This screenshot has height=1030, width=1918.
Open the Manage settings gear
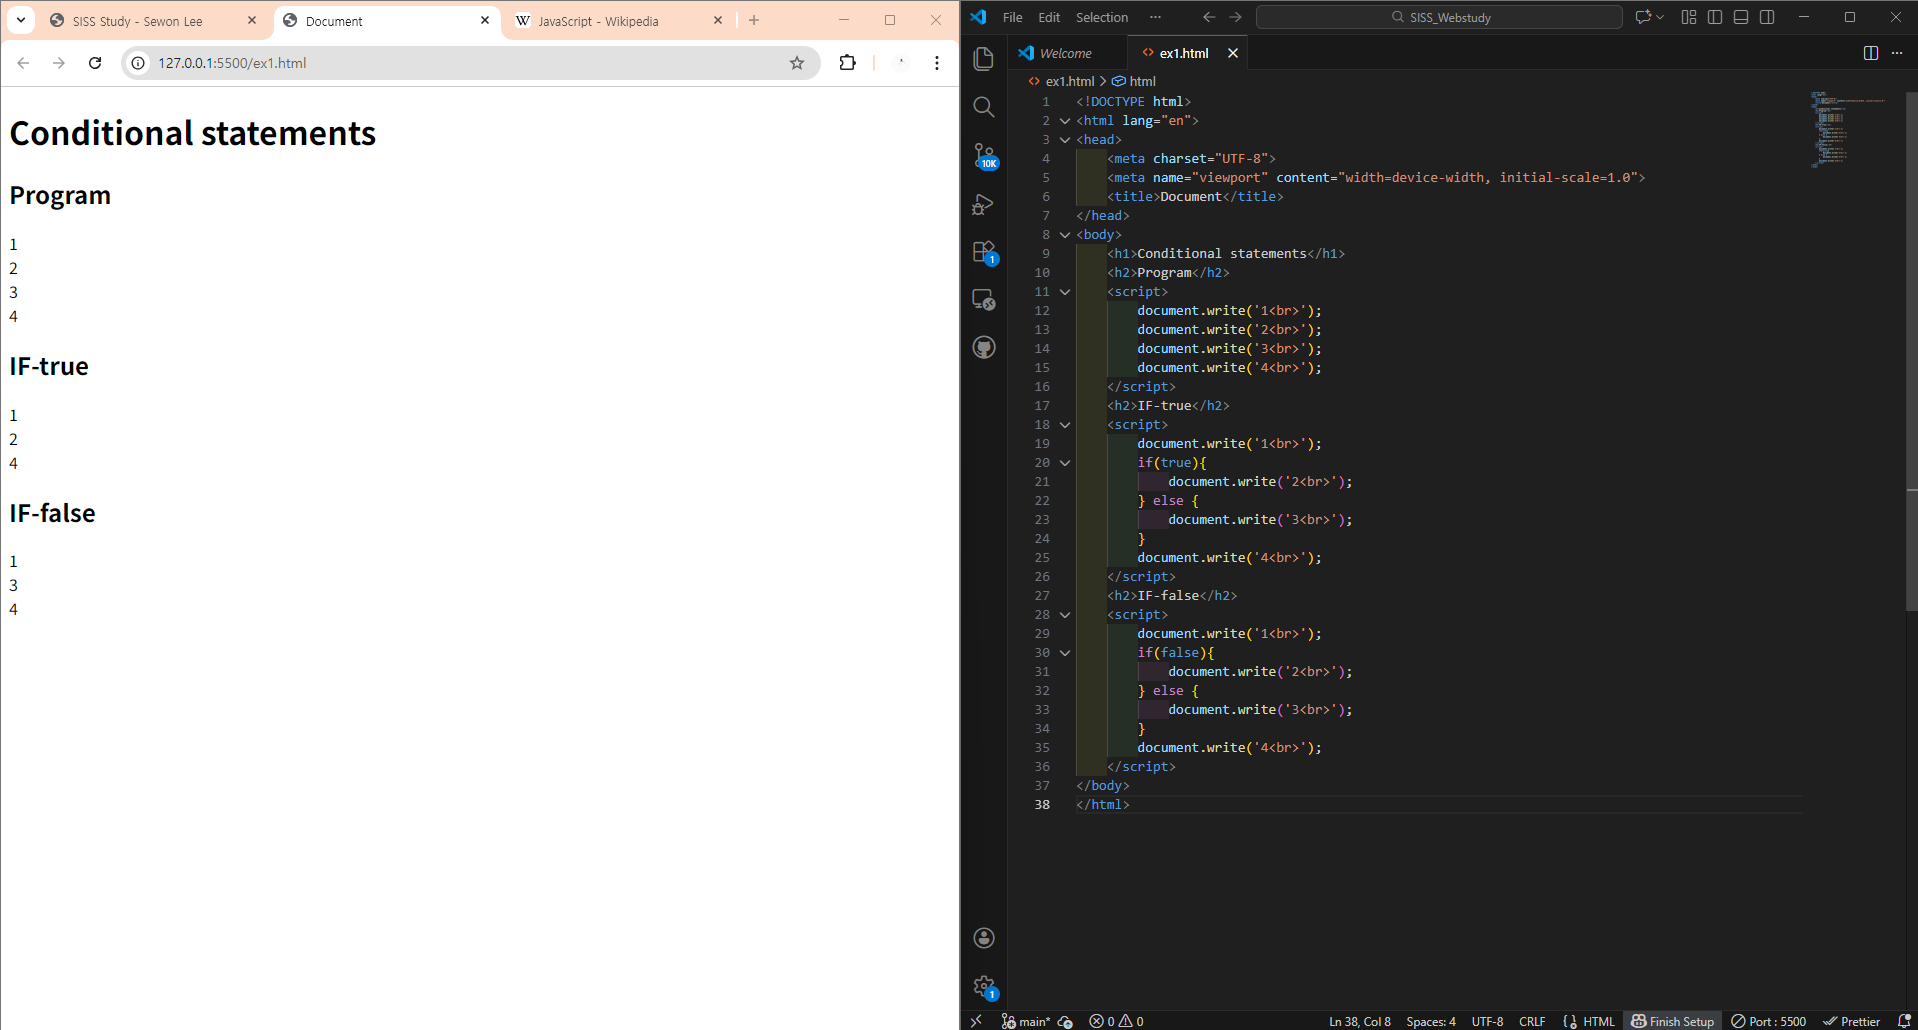tap(984, 987)
